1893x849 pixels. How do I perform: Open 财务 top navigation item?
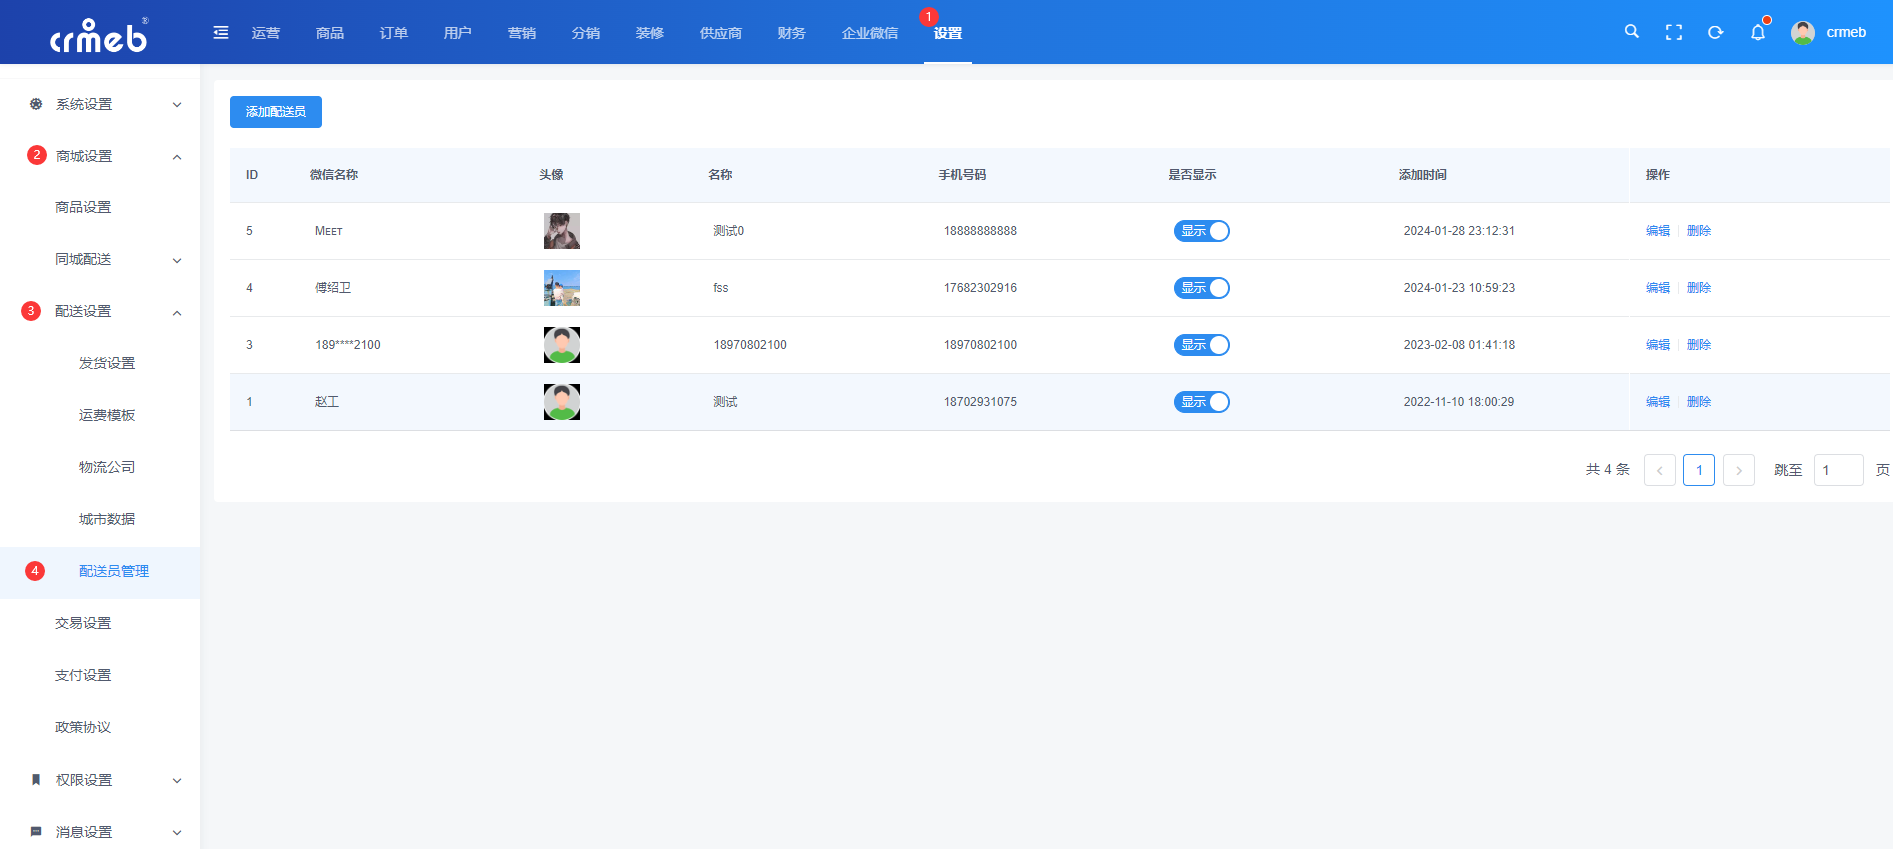tap(791, 33)
